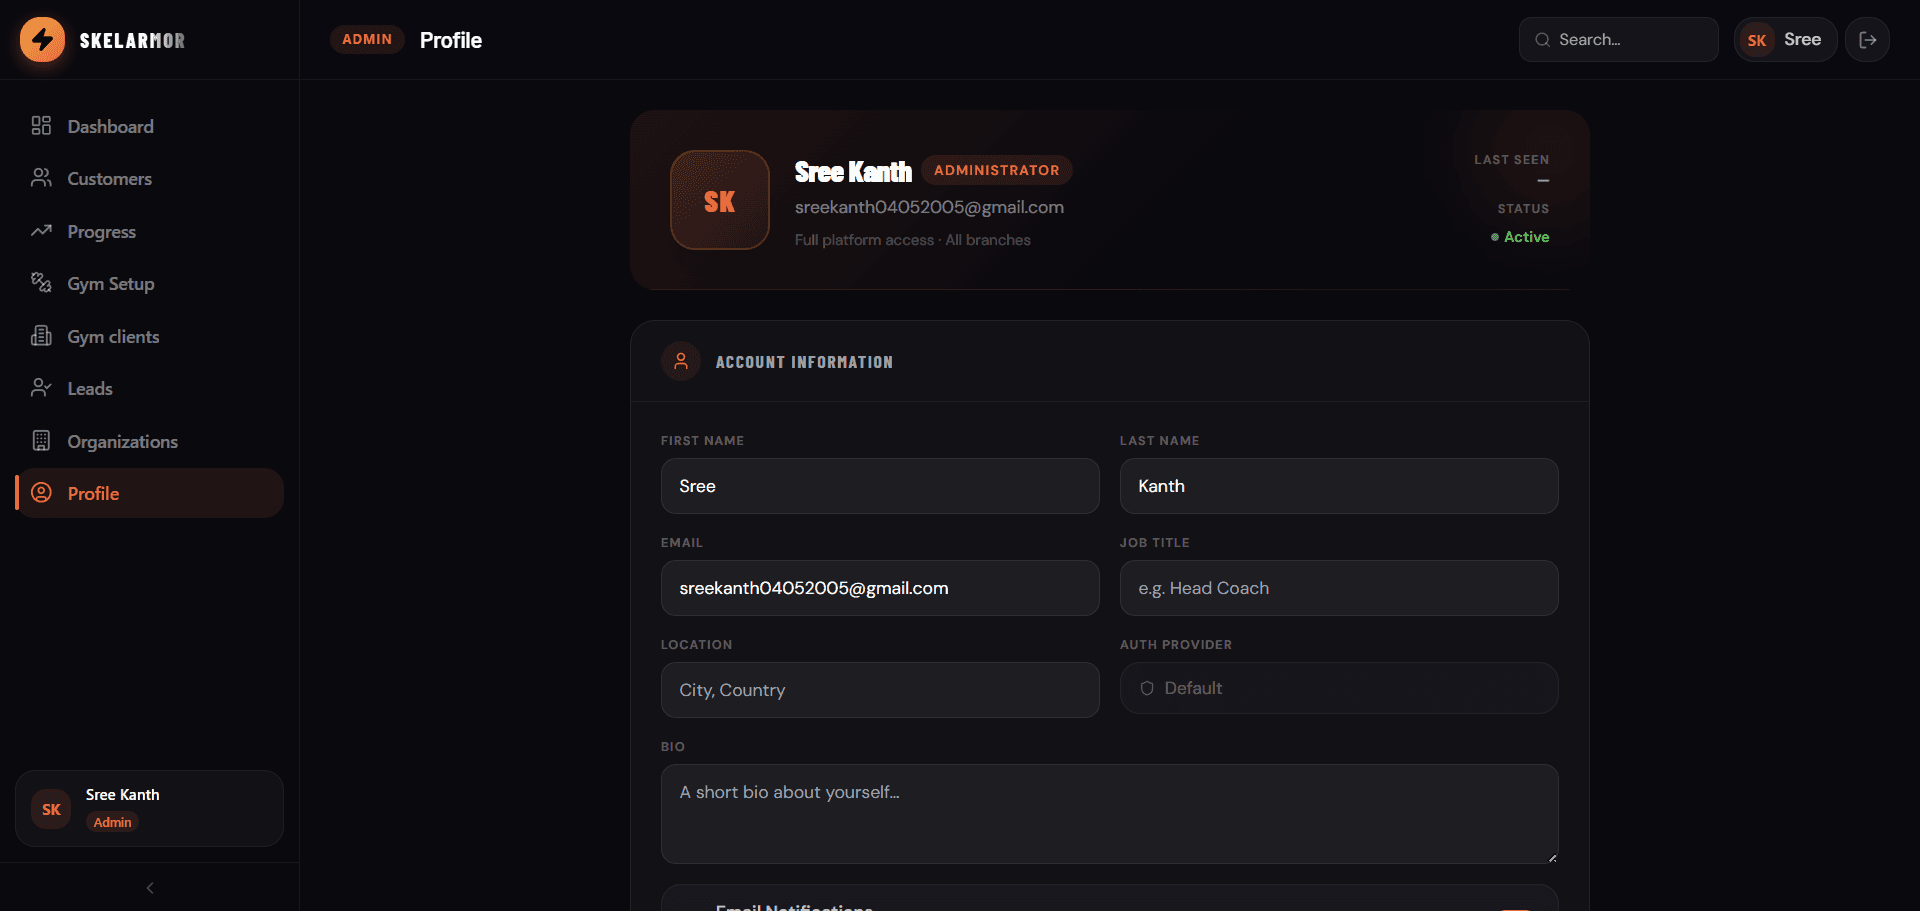Click the Profile user-circle icon

pyautogui.click(x=41, y=493)
